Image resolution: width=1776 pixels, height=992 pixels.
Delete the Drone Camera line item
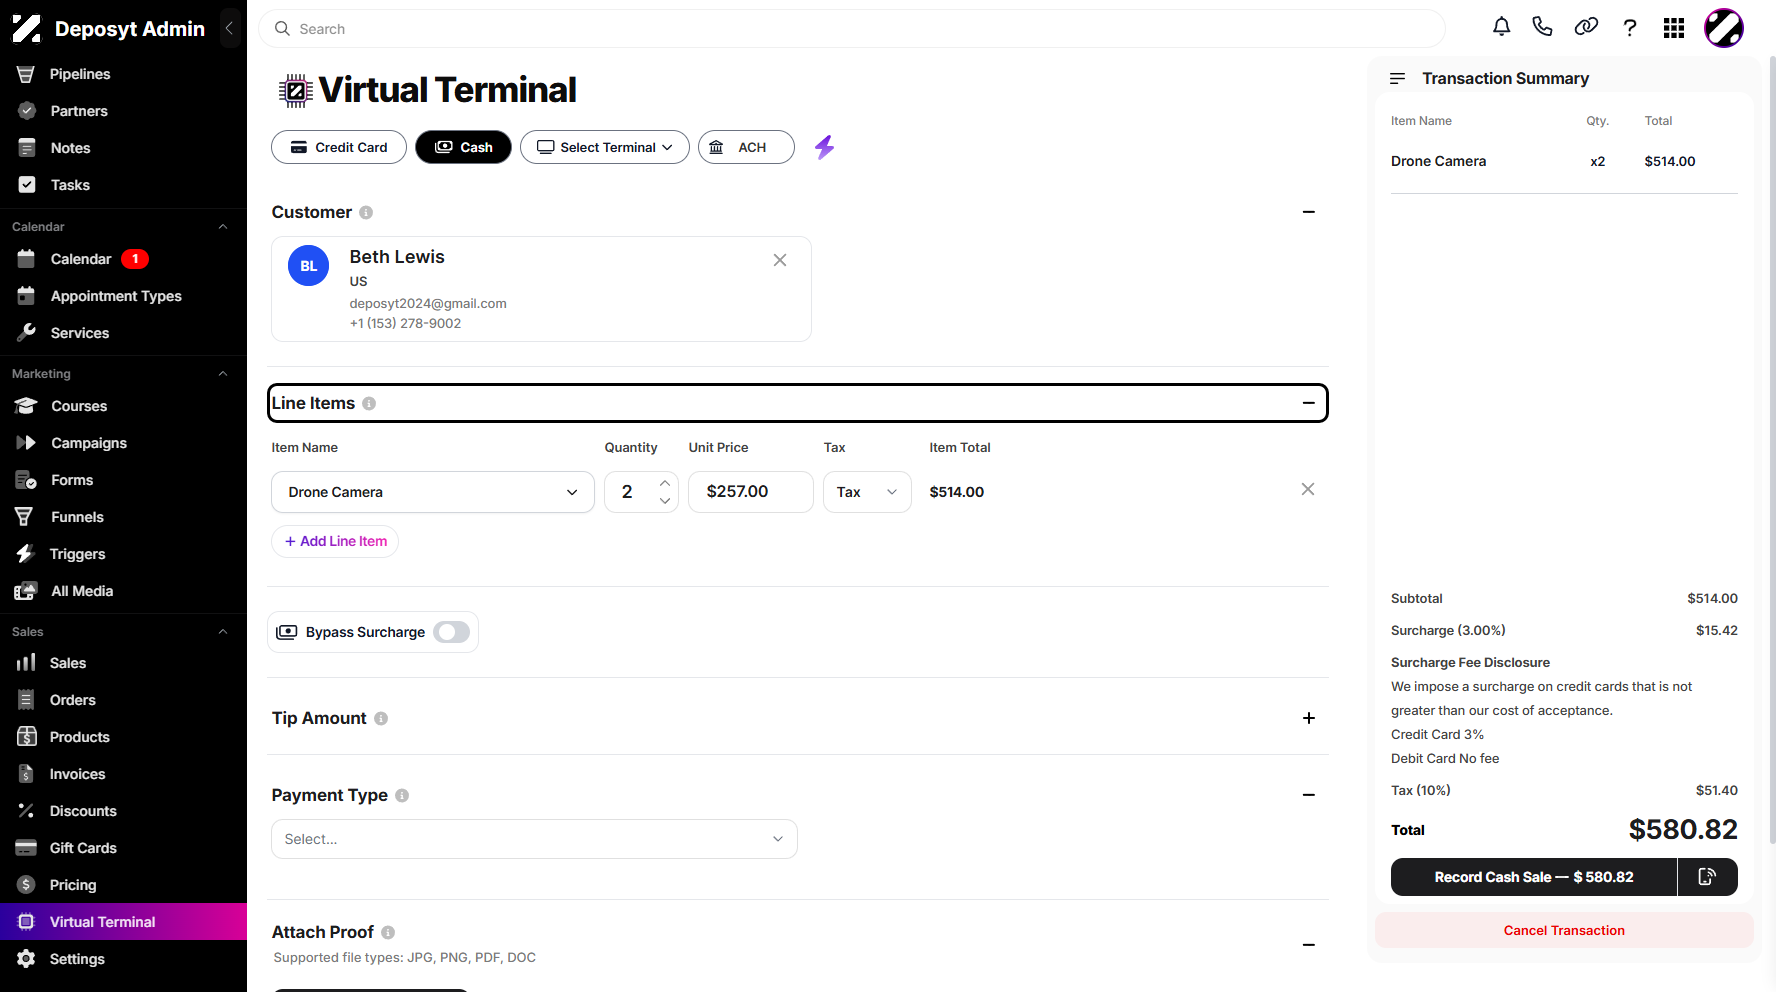pos(1307,489)
